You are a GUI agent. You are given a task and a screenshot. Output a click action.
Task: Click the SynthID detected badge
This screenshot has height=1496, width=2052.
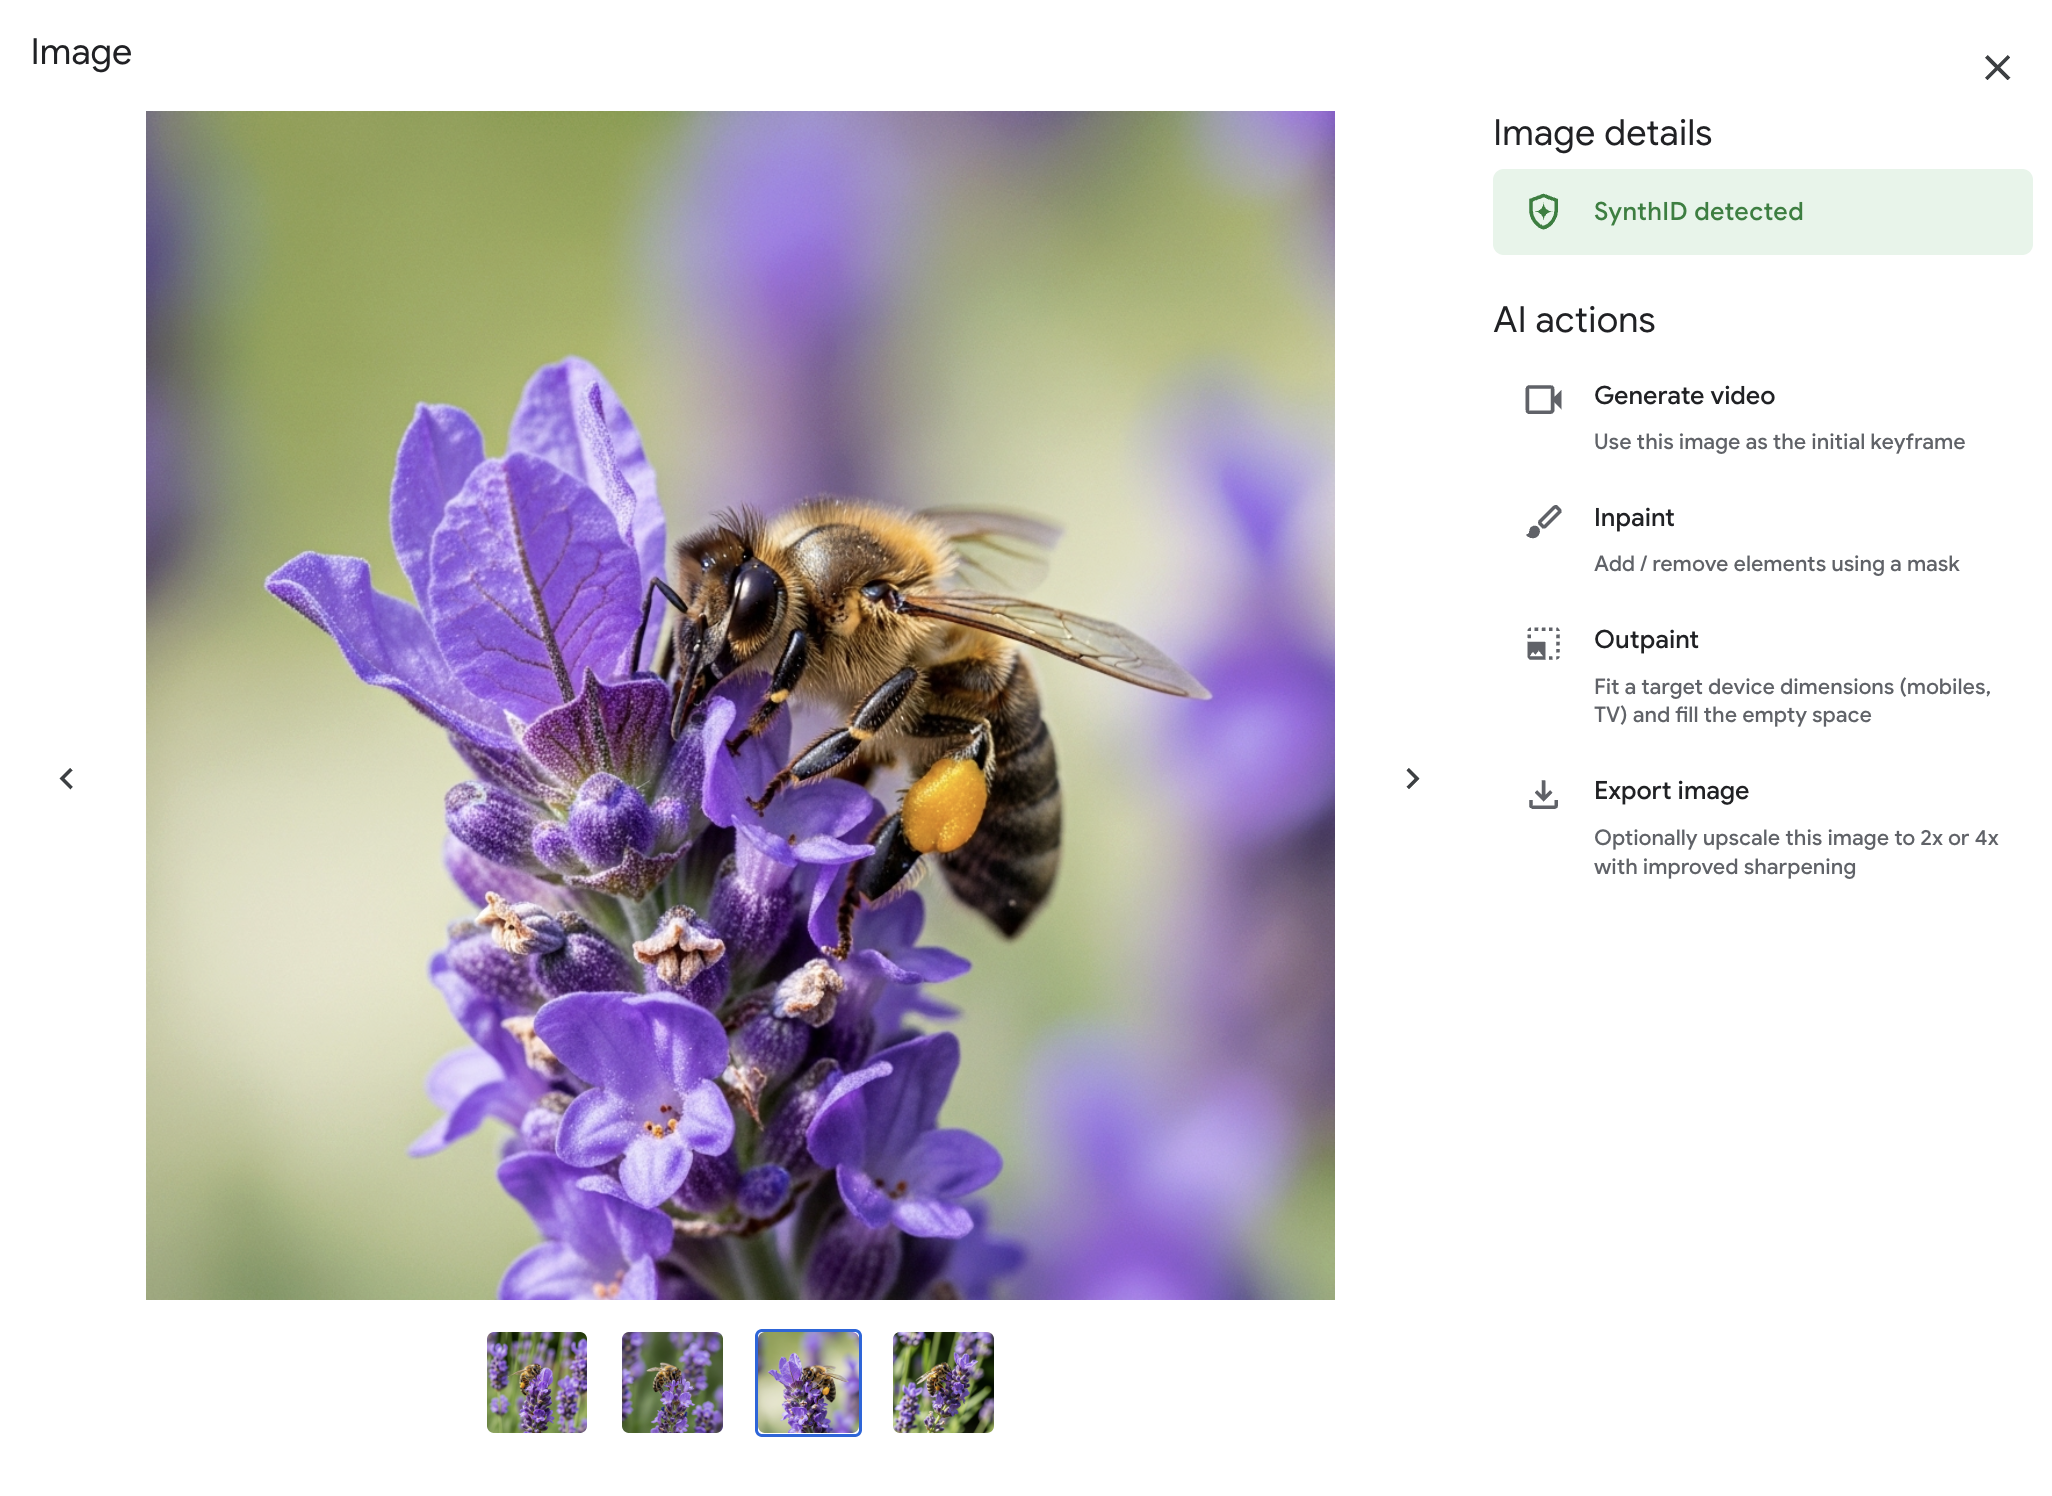coord(1762,211)
